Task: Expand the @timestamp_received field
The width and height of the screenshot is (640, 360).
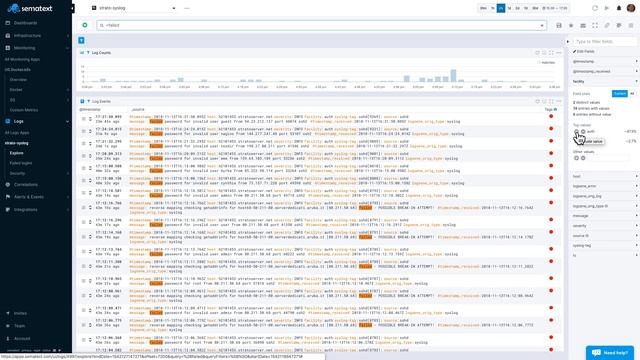Action: [x=604, y=71]
